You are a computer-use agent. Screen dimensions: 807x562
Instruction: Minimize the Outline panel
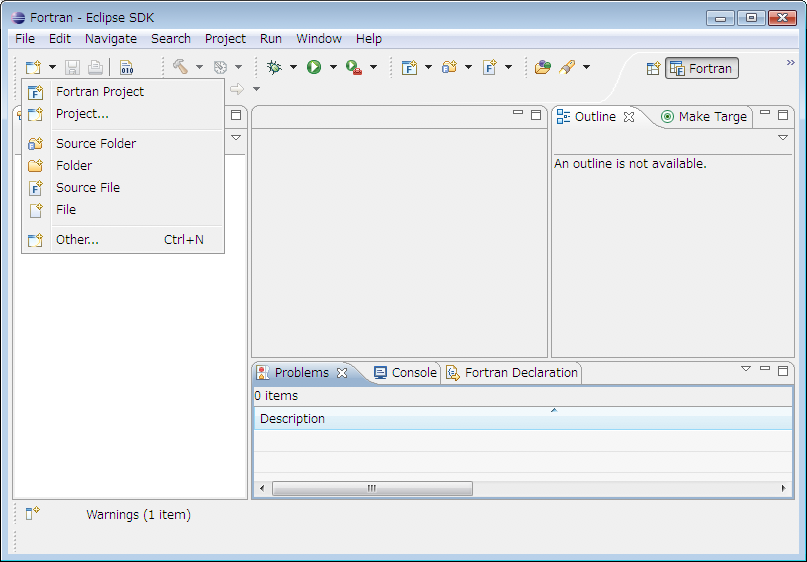pos(765,112)
